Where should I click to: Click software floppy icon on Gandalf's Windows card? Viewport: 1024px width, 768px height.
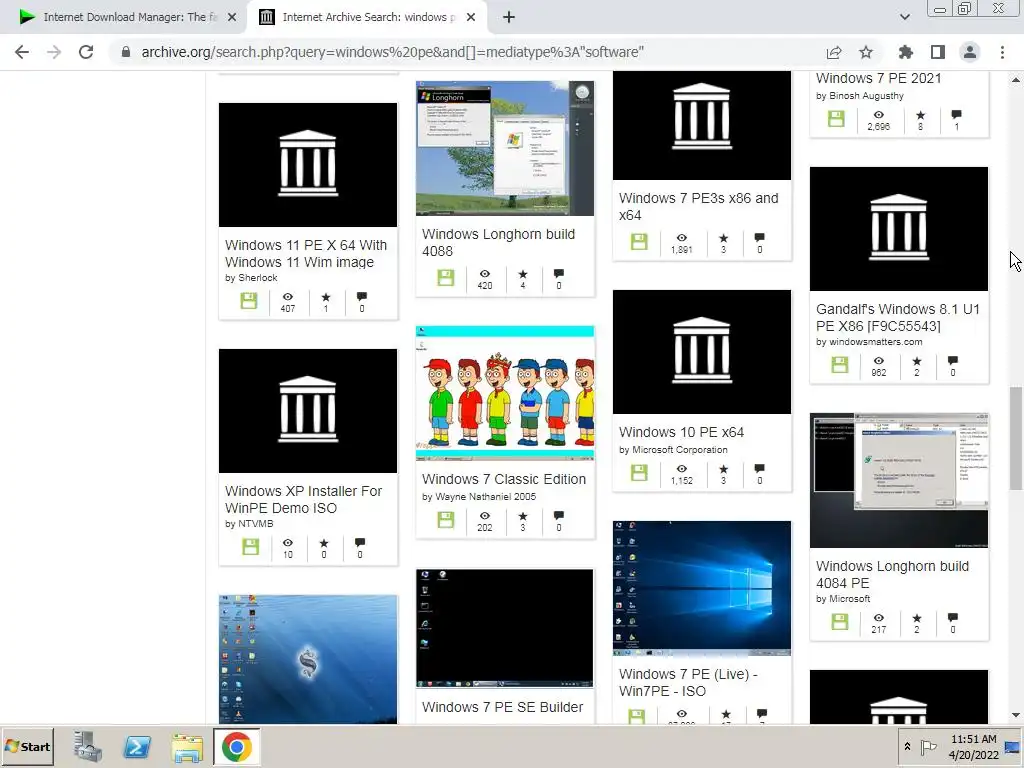tap(840, 365)
